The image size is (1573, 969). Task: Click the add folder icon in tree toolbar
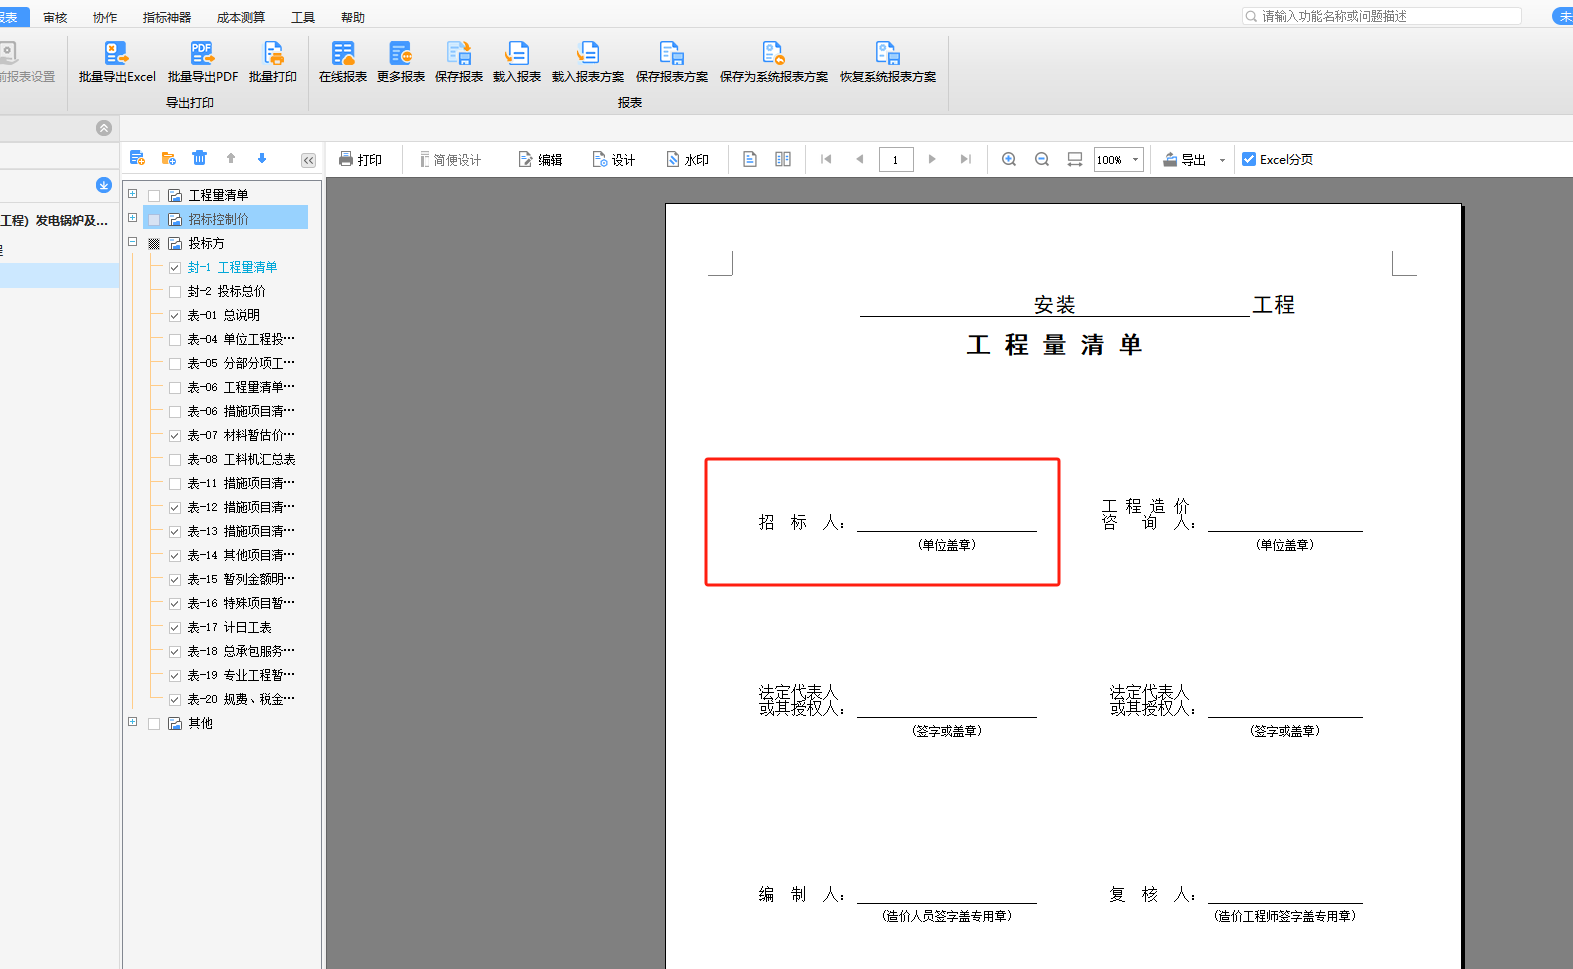[169, 158]
